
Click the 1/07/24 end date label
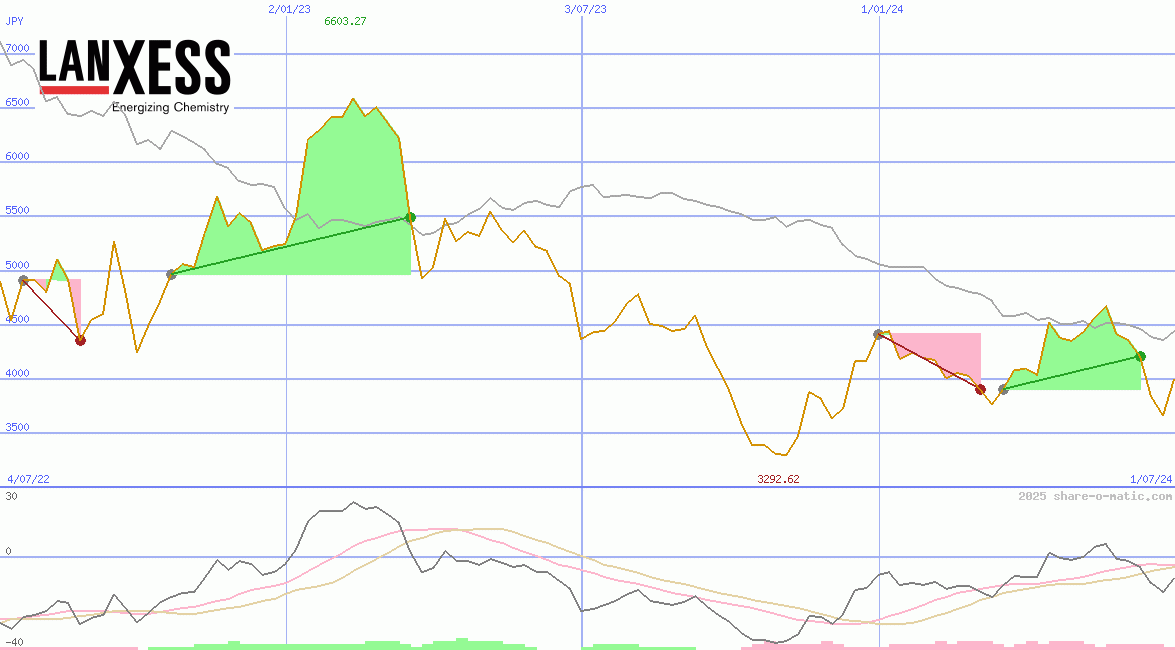1151,479
